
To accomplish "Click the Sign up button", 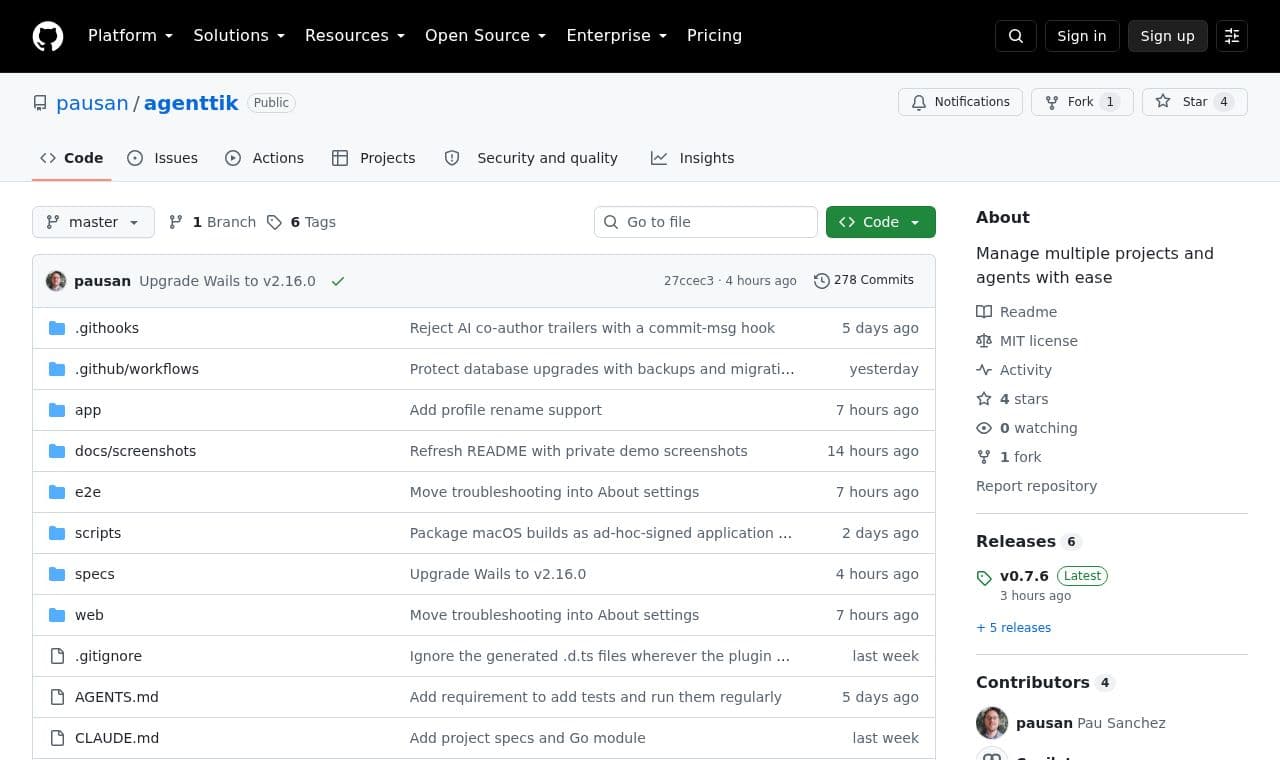I will 1168,36.
